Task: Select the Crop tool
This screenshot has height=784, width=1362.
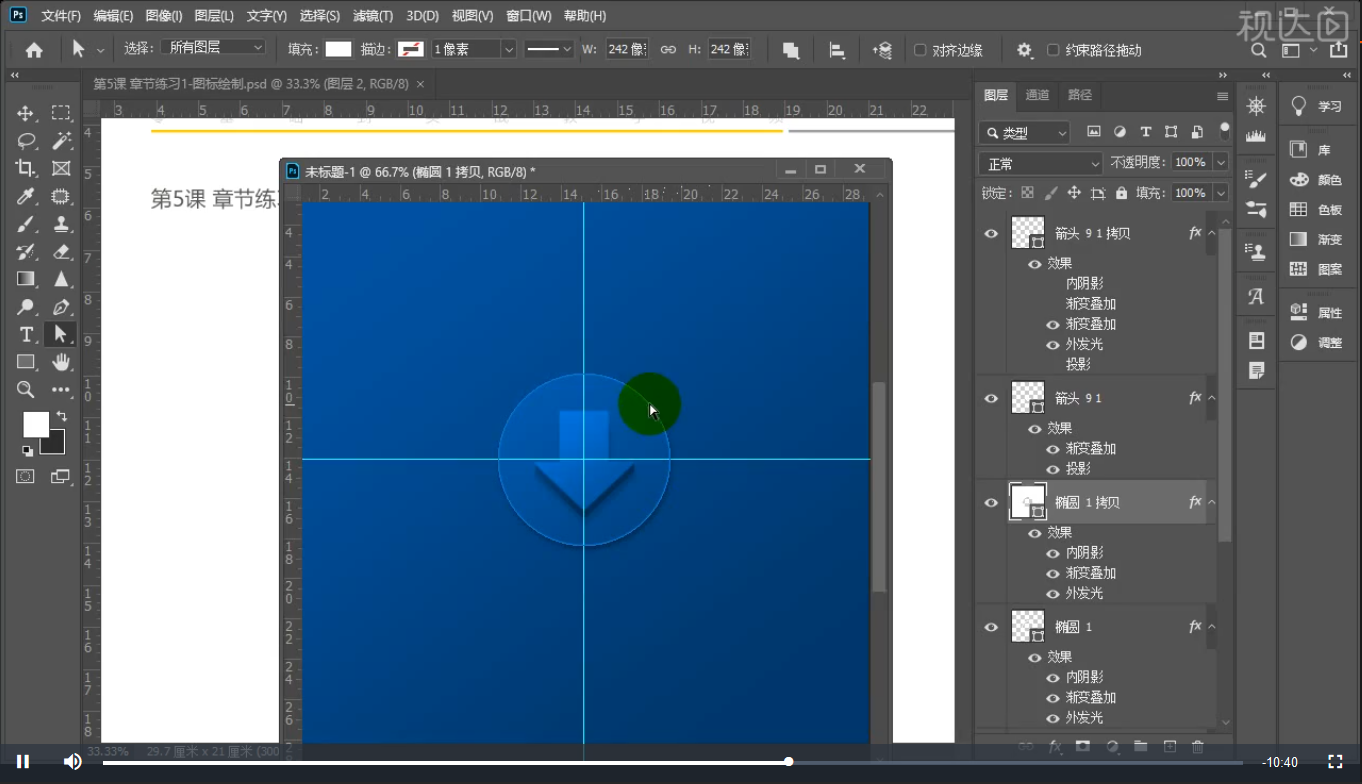Action: pos(26,169)
